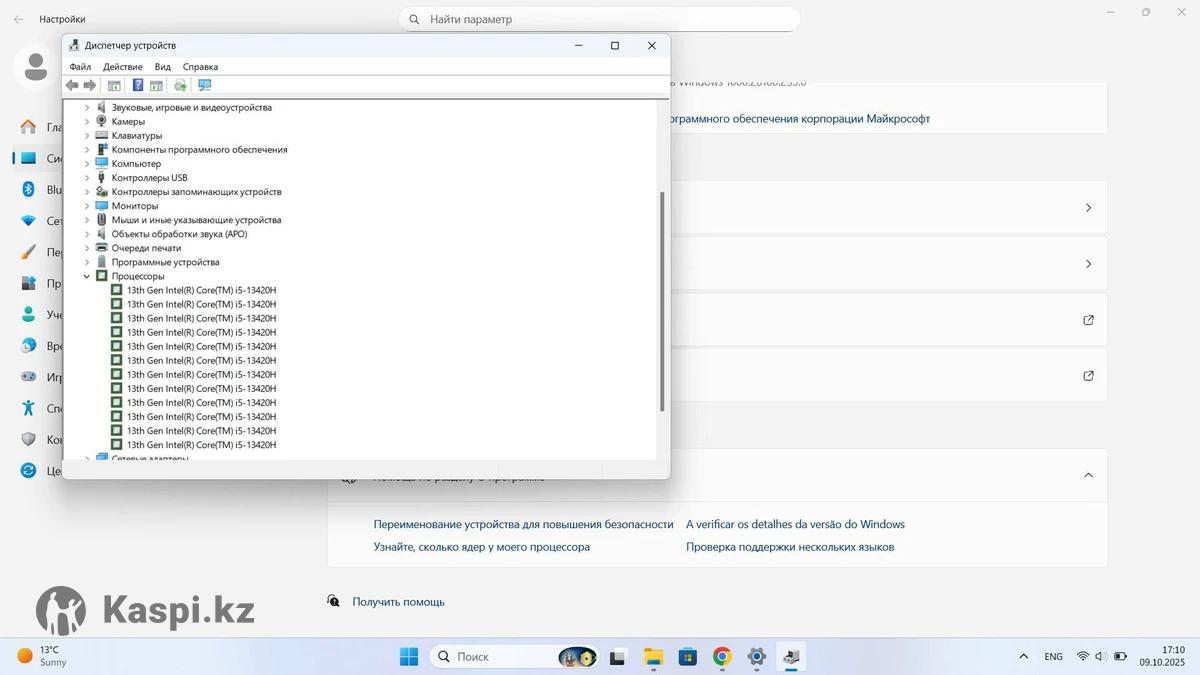This screenshot has width=1200, height=675.
Task: Click the Help icon in Device Manager toolbar
Action: pyautogui.click(x=138, y=85)
